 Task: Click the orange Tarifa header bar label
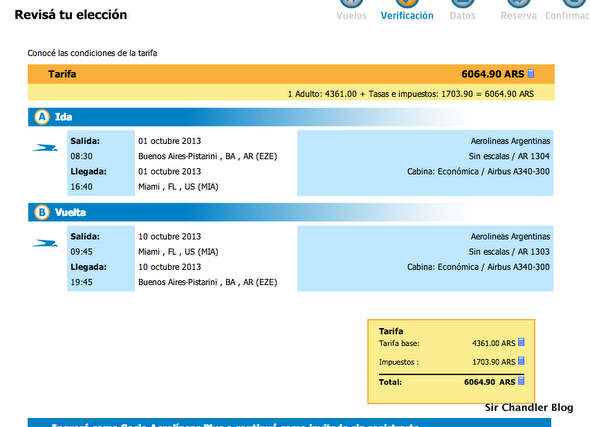pos(62,74)
